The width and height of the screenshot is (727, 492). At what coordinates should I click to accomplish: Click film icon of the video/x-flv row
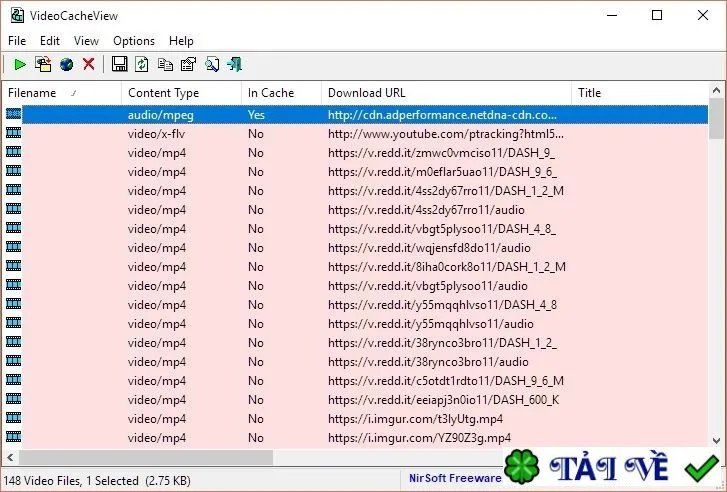[13, 133]
